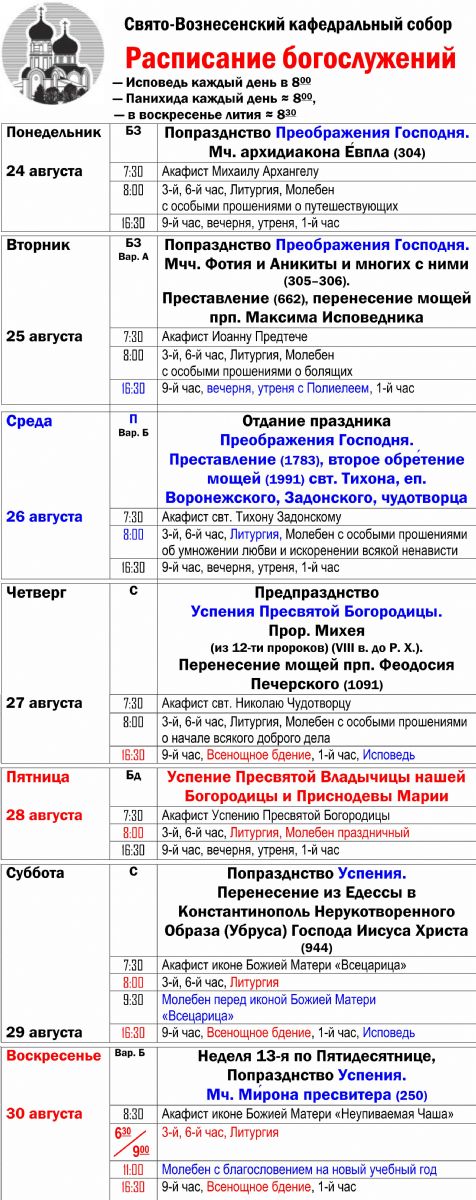Click the blue 'Литургия' link on Wednesday
Viewport: 476px width, 1200px height.
tap(250, 534)
